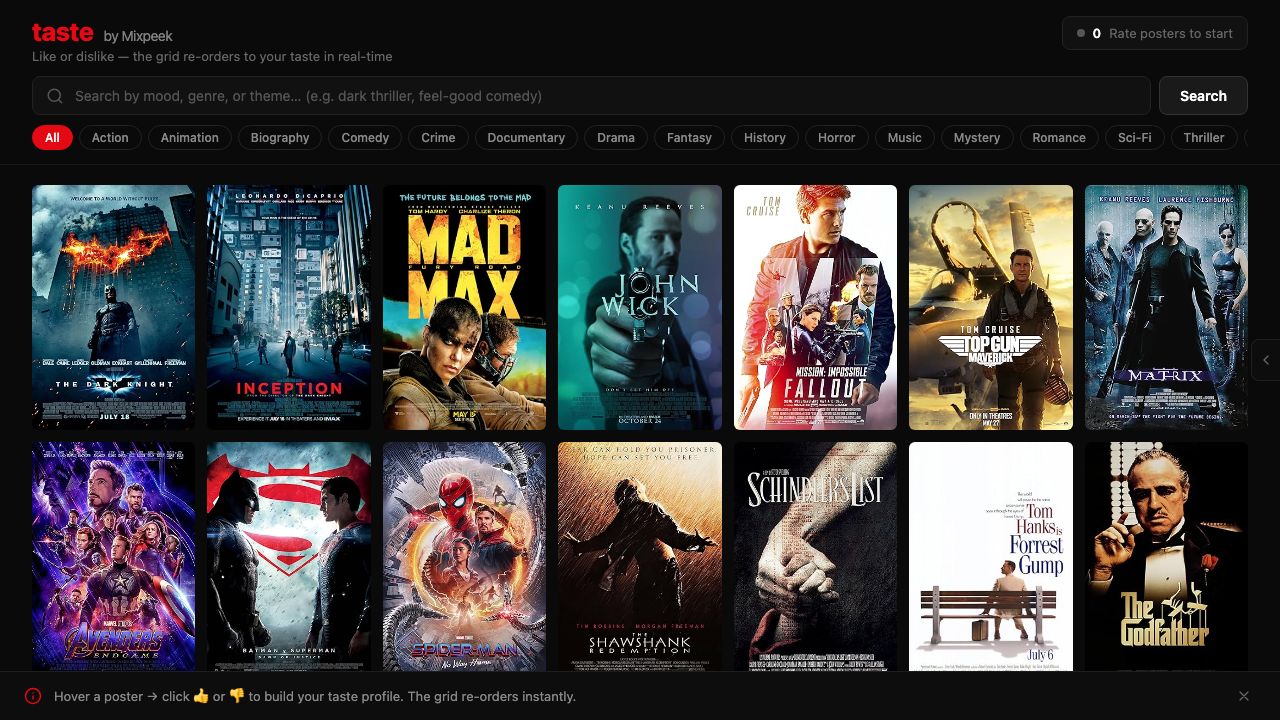Filter by Action genre
This screenshot has width=1280, height=720.
pyautogui.click(x=110, y=138)
